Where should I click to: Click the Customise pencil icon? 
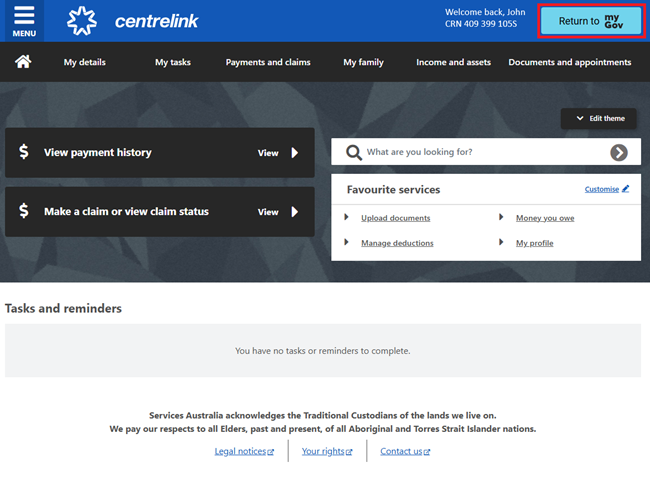tap(626, 189)
